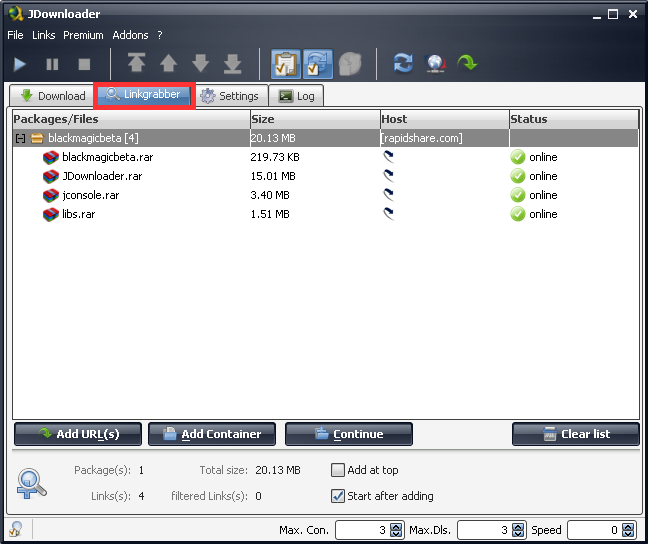Select jconsole.rar file
Viewport: 648px width, 544px height.
[x=91, y=195]
